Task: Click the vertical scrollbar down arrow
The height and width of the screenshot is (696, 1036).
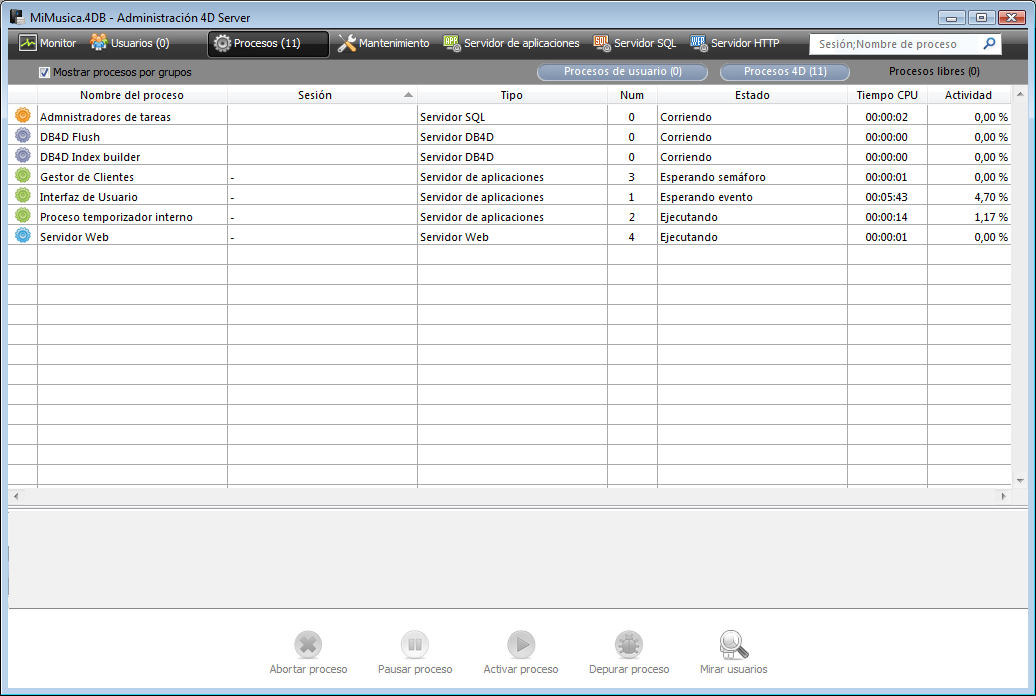Action: (x=1020, y=481)
